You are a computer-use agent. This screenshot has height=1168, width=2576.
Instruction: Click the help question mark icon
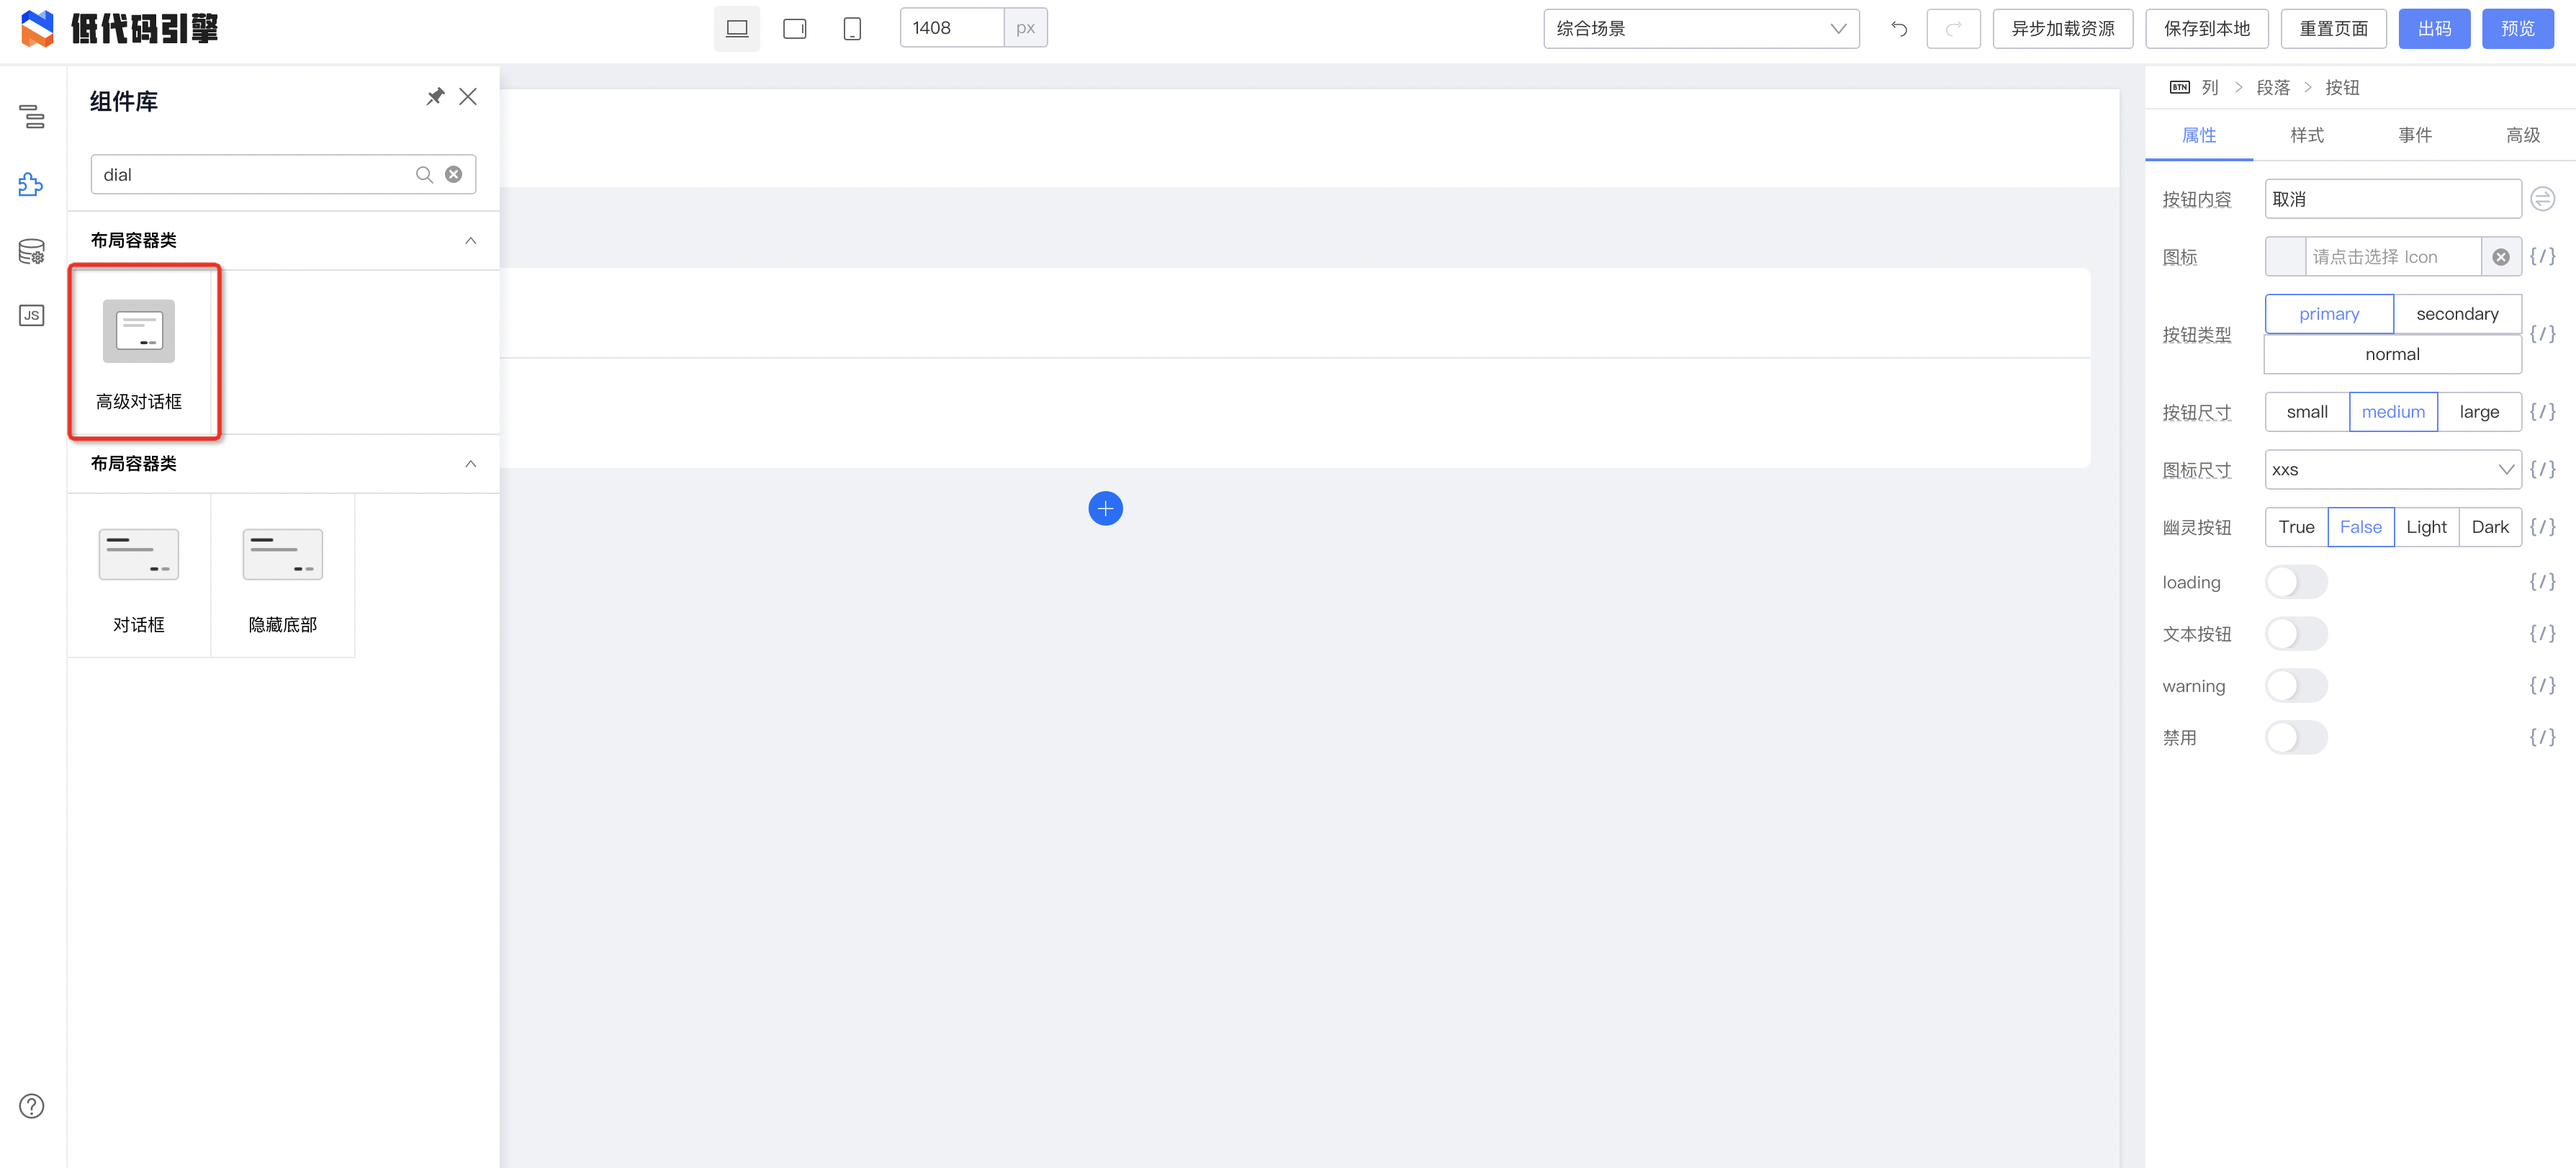point(32,1106)
